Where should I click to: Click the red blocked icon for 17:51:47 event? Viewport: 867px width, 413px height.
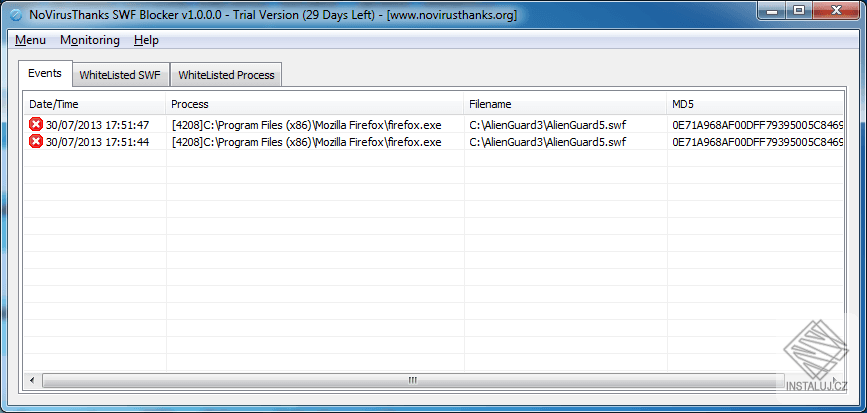36,124
